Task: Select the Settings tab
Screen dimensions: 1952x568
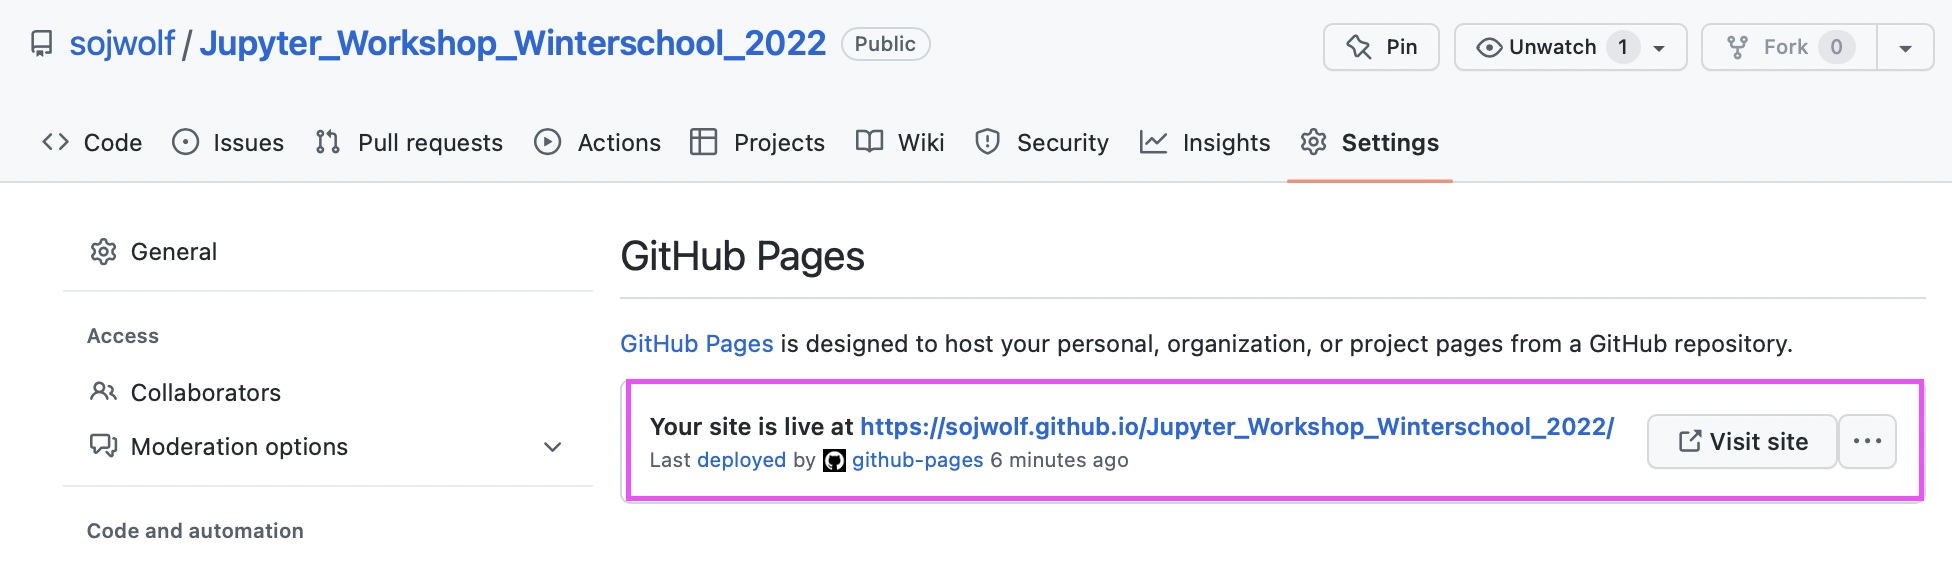Action: [1370, 142]
